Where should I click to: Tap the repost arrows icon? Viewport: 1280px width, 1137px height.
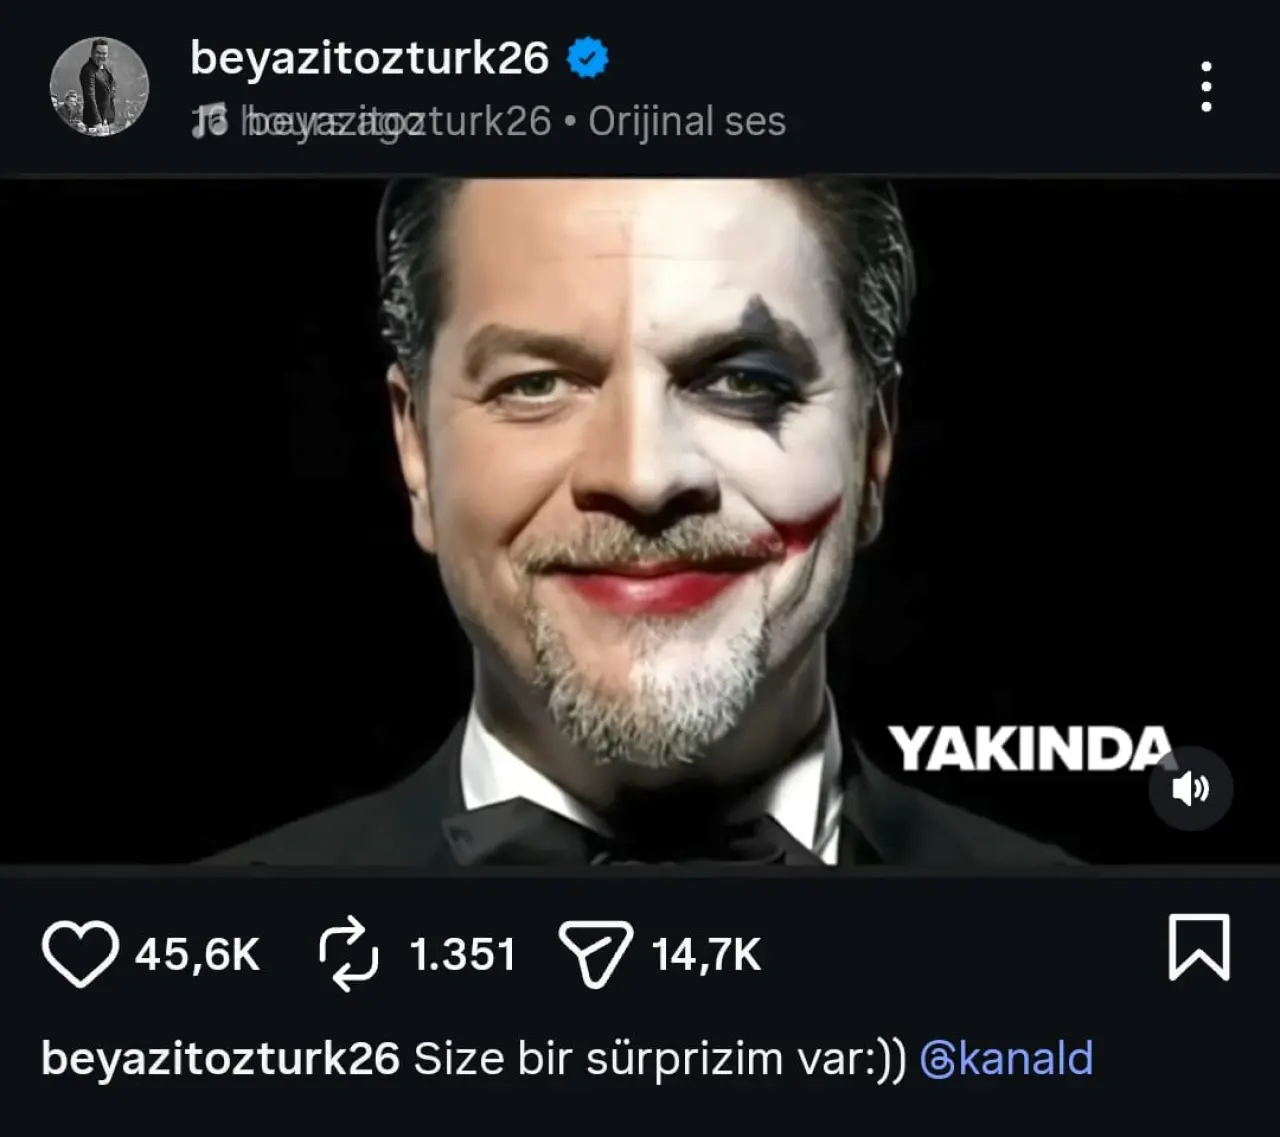point(348,953)
